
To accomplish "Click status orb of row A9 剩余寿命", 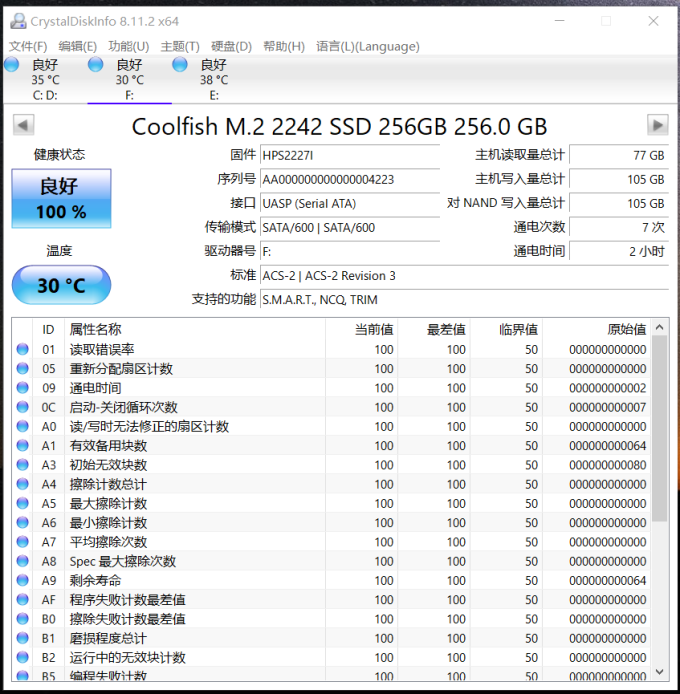I will pyautogui.click(x=23, y=580).
